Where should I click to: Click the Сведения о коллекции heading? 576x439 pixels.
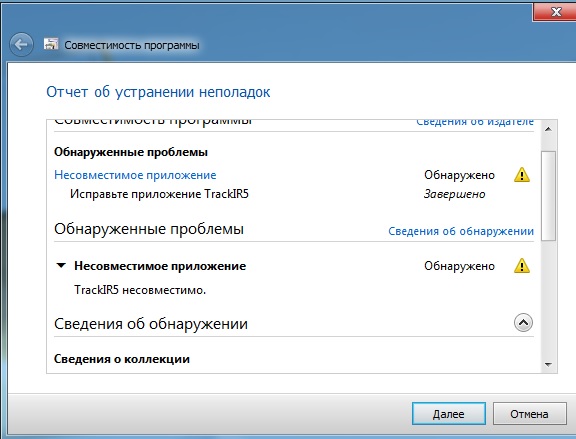(x=122, y=359)
